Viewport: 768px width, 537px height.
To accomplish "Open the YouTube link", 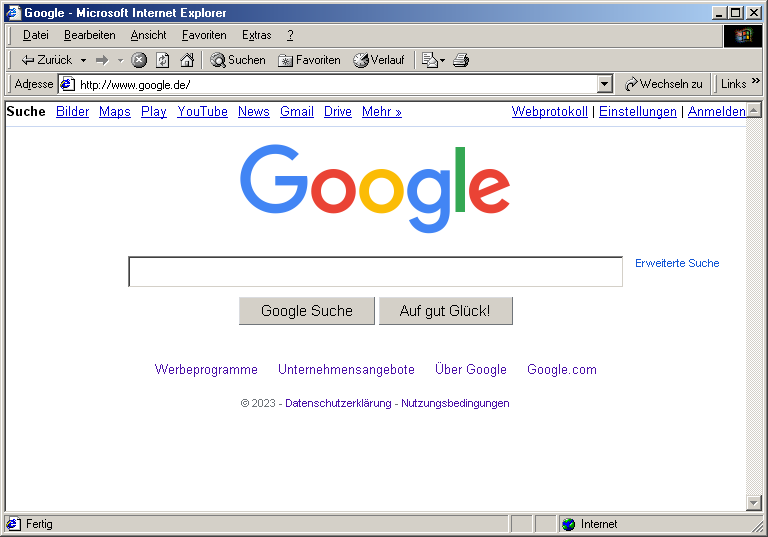I will (x=202, y=112).
